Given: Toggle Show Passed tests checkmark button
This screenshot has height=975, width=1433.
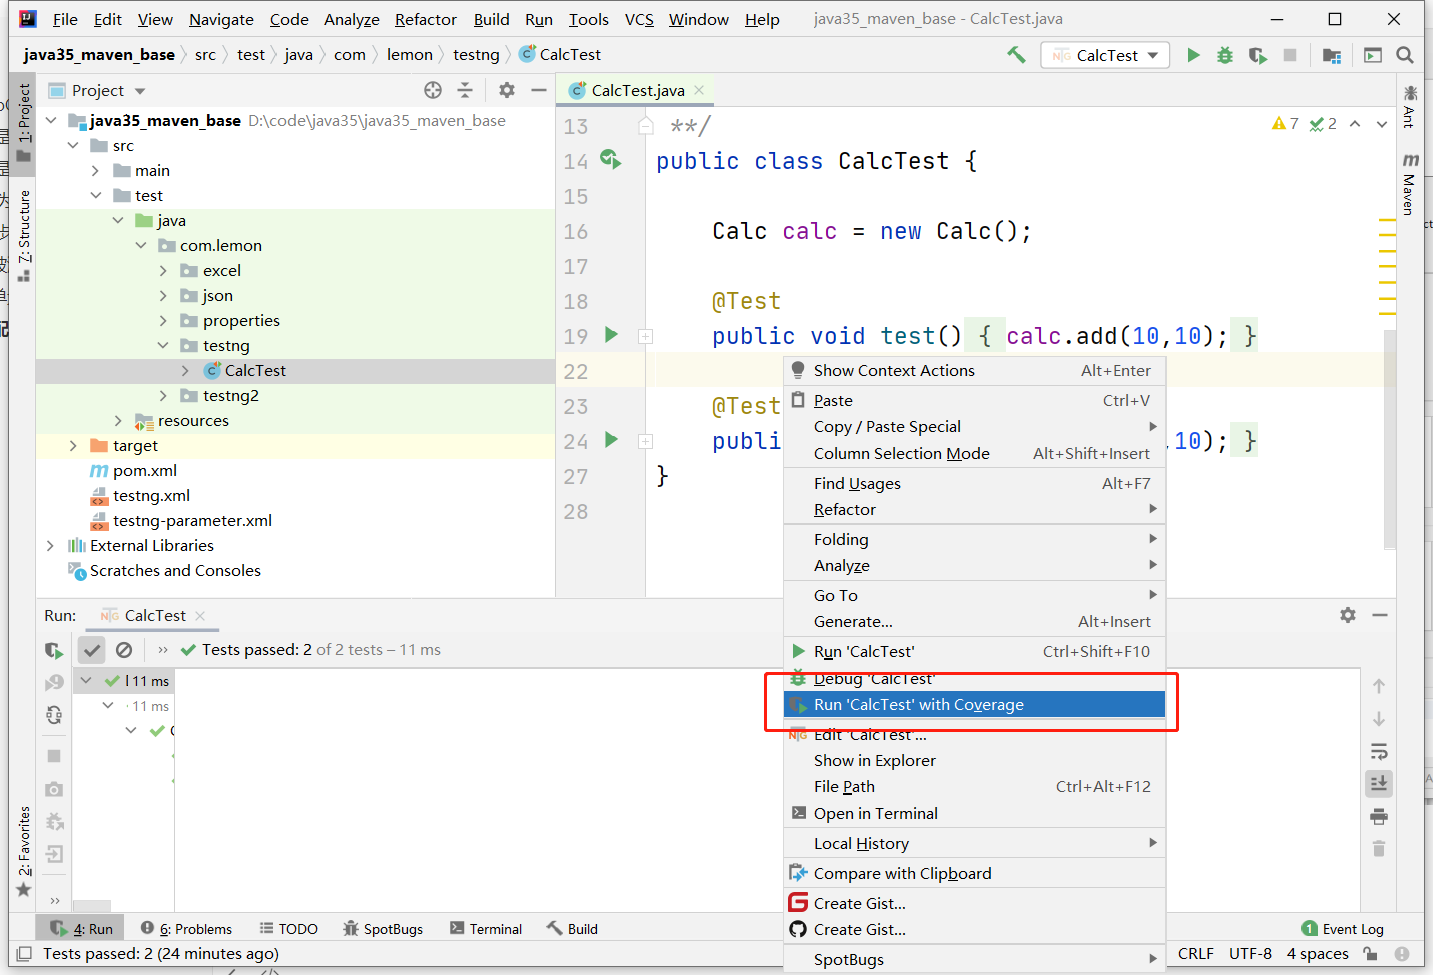Looking at the screenshot, I should [x=92, y=650].
